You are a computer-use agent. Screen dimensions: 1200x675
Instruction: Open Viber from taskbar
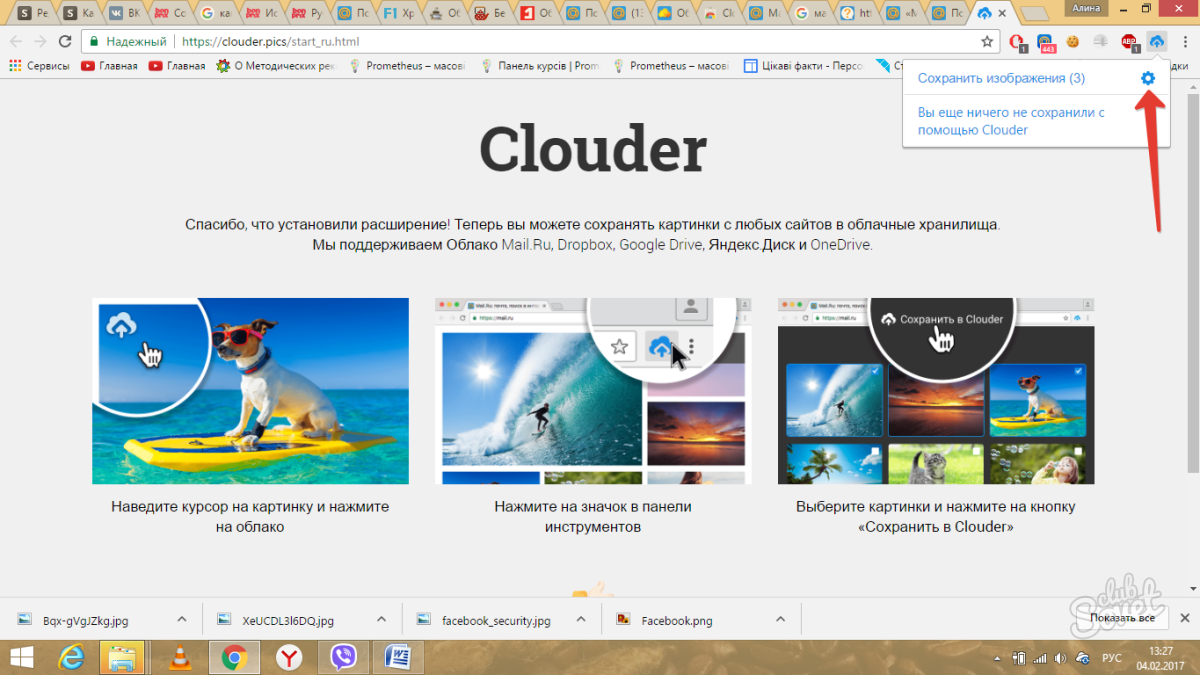pos(344,657)
